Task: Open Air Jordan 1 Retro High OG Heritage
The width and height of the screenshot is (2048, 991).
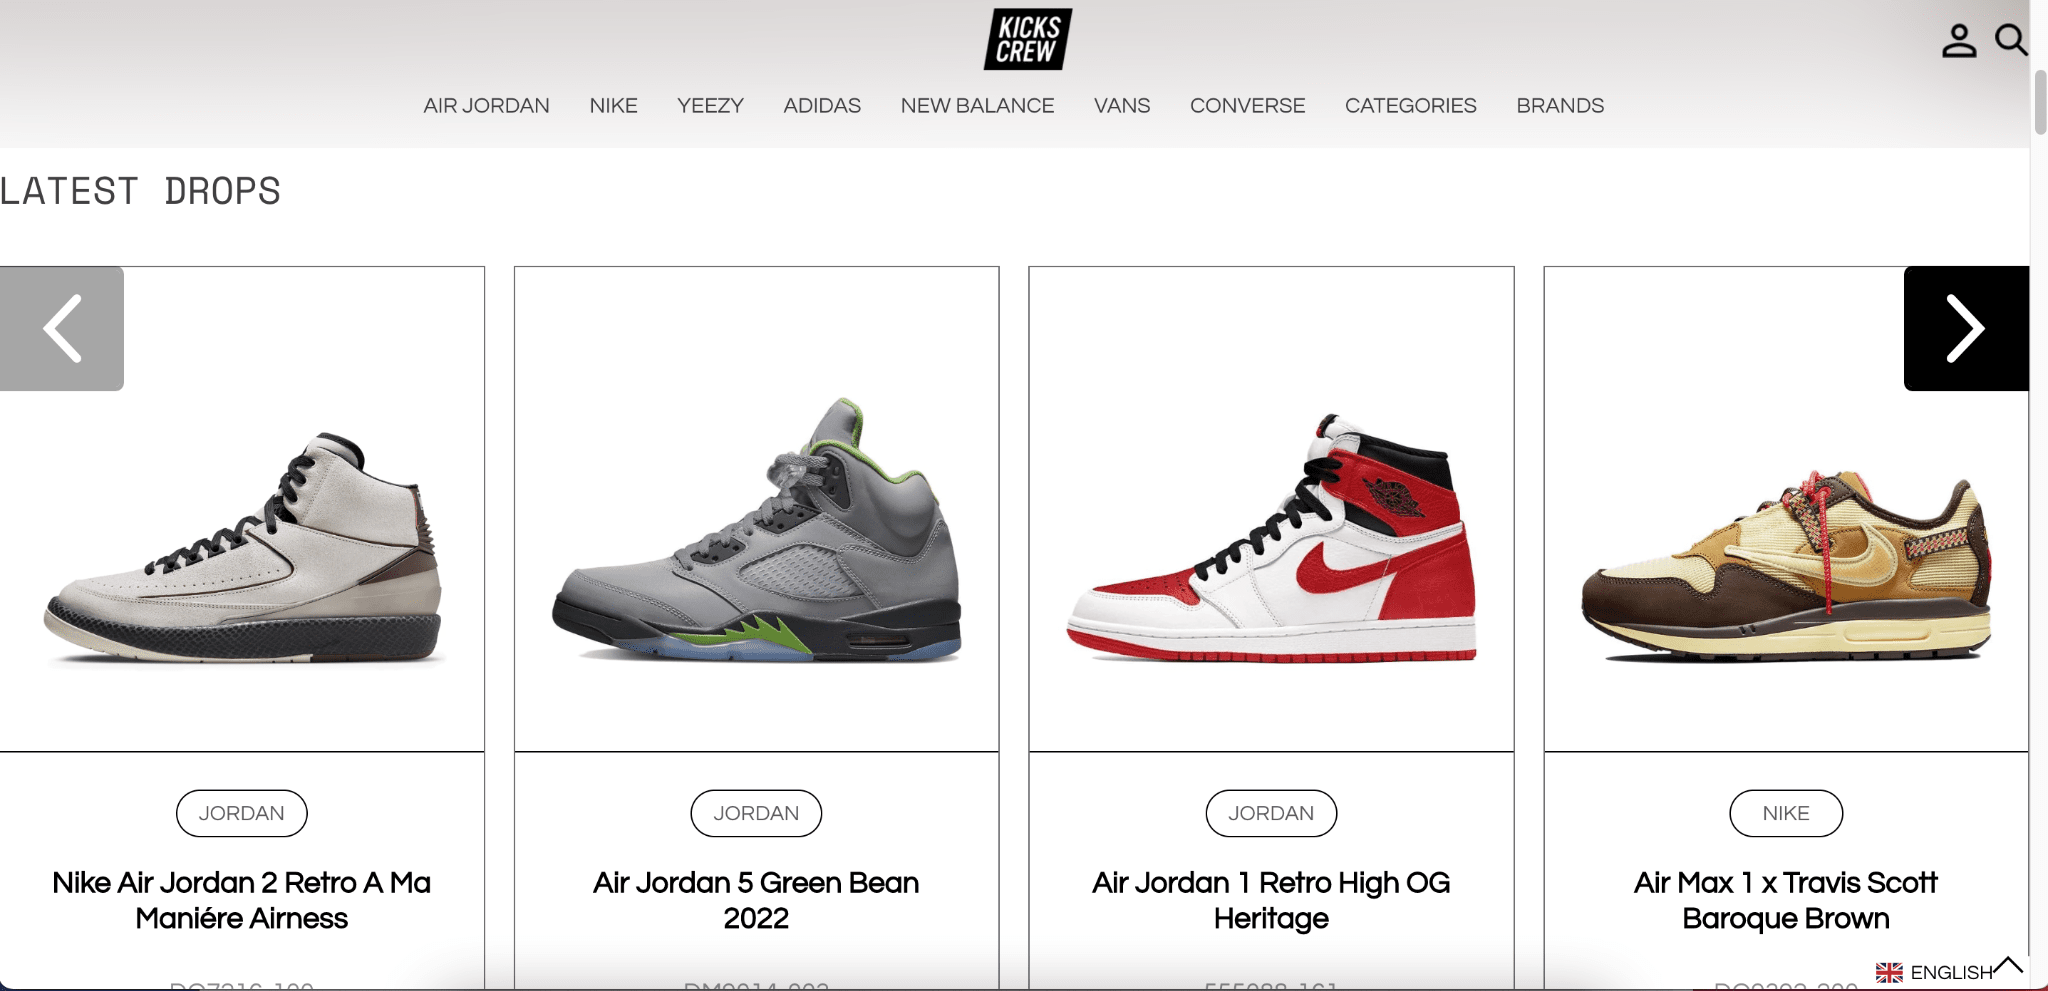Action: (1271, 900)
